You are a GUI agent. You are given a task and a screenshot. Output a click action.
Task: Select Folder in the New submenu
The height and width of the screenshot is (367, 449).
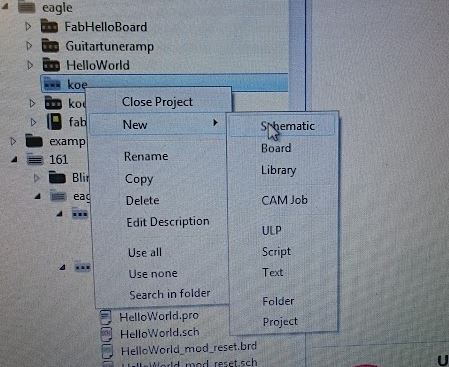click(278, 301)
